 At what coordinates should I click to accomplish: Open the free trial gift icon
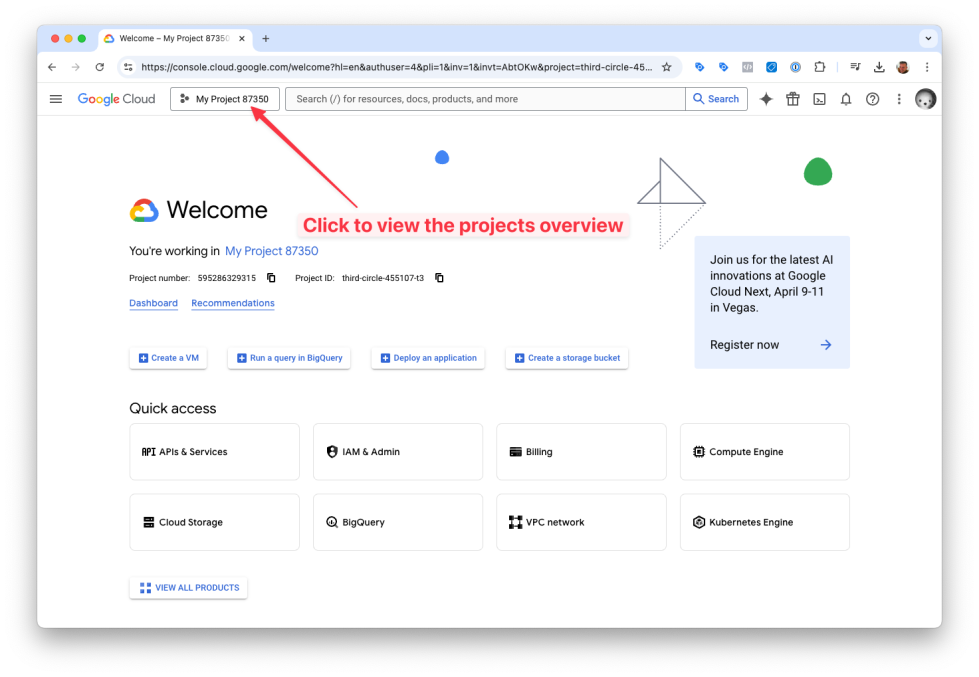tap(793, 99)
